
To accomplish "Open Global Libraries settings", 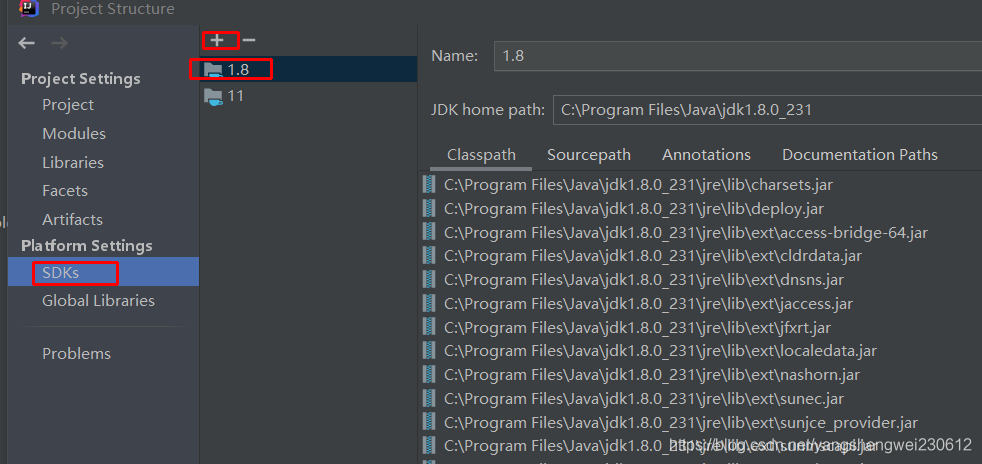I will [98, 301].
